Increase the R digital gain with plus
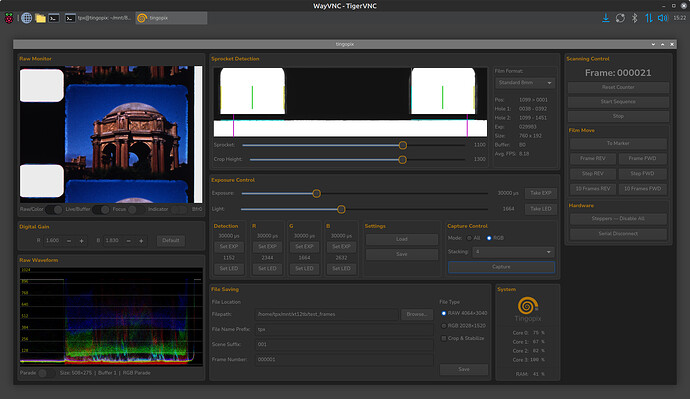This screenshot has width=690, height=399. pos(81,241)
